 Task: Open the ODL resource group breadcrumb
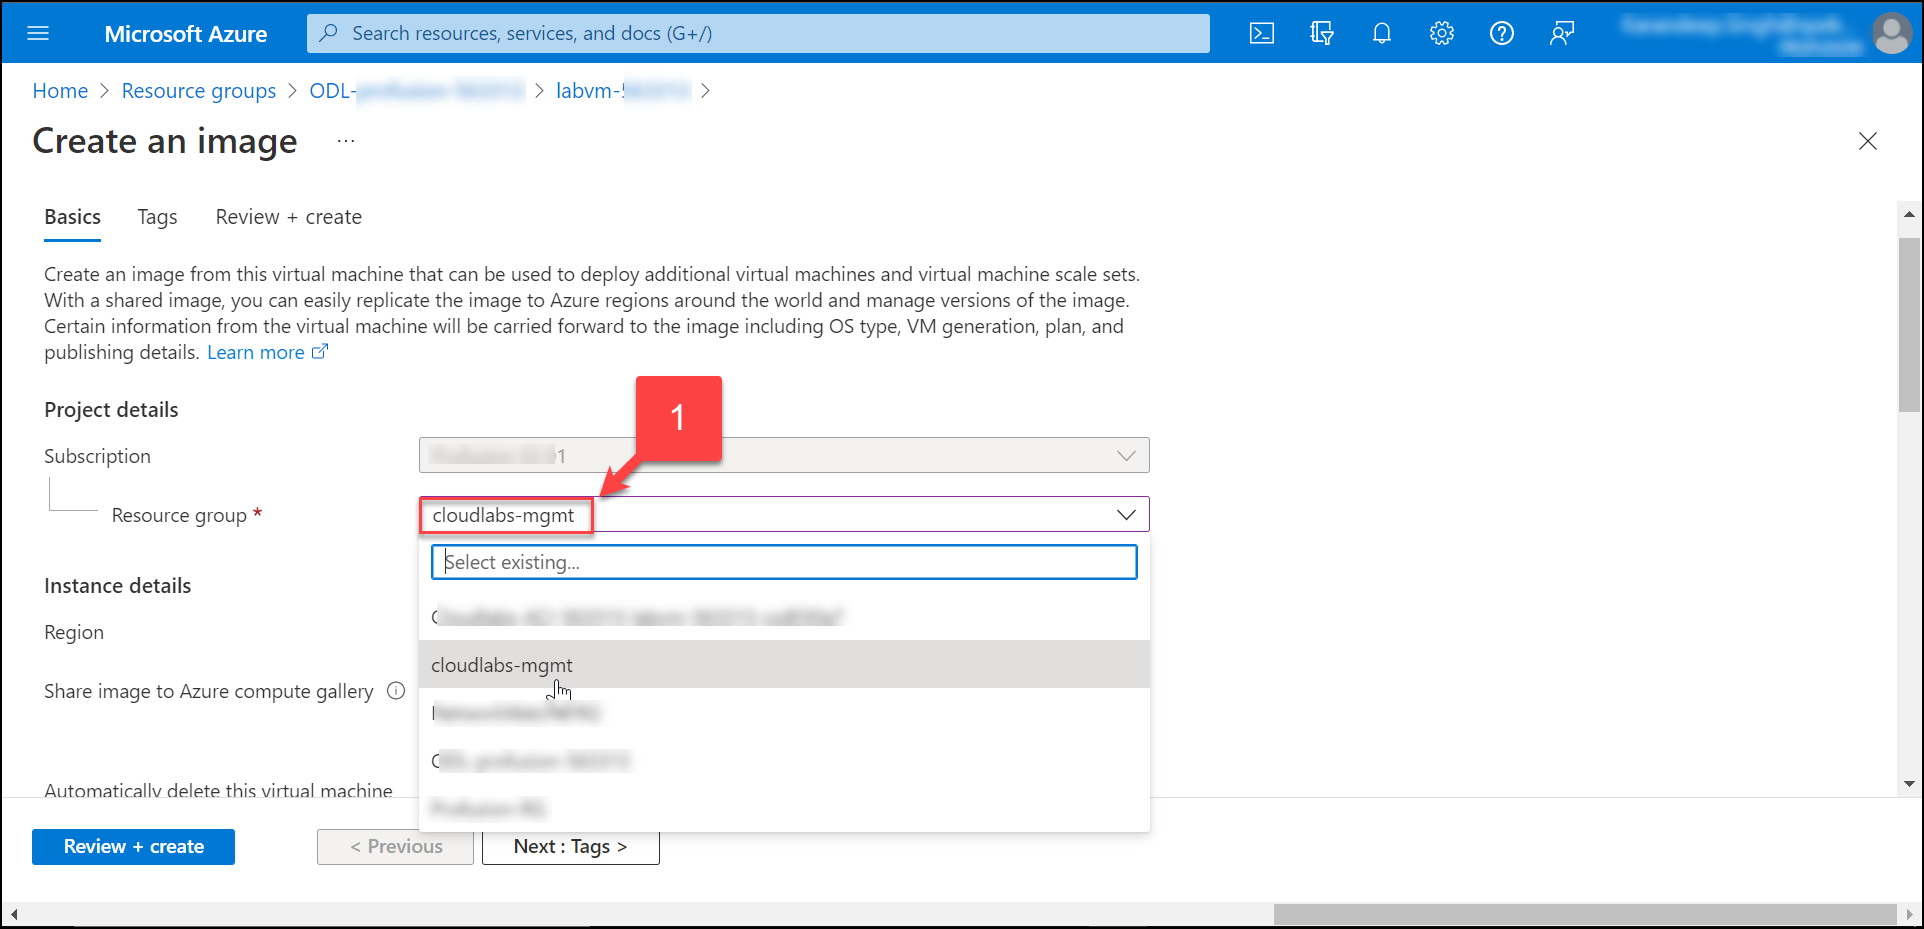pos(416,91)
